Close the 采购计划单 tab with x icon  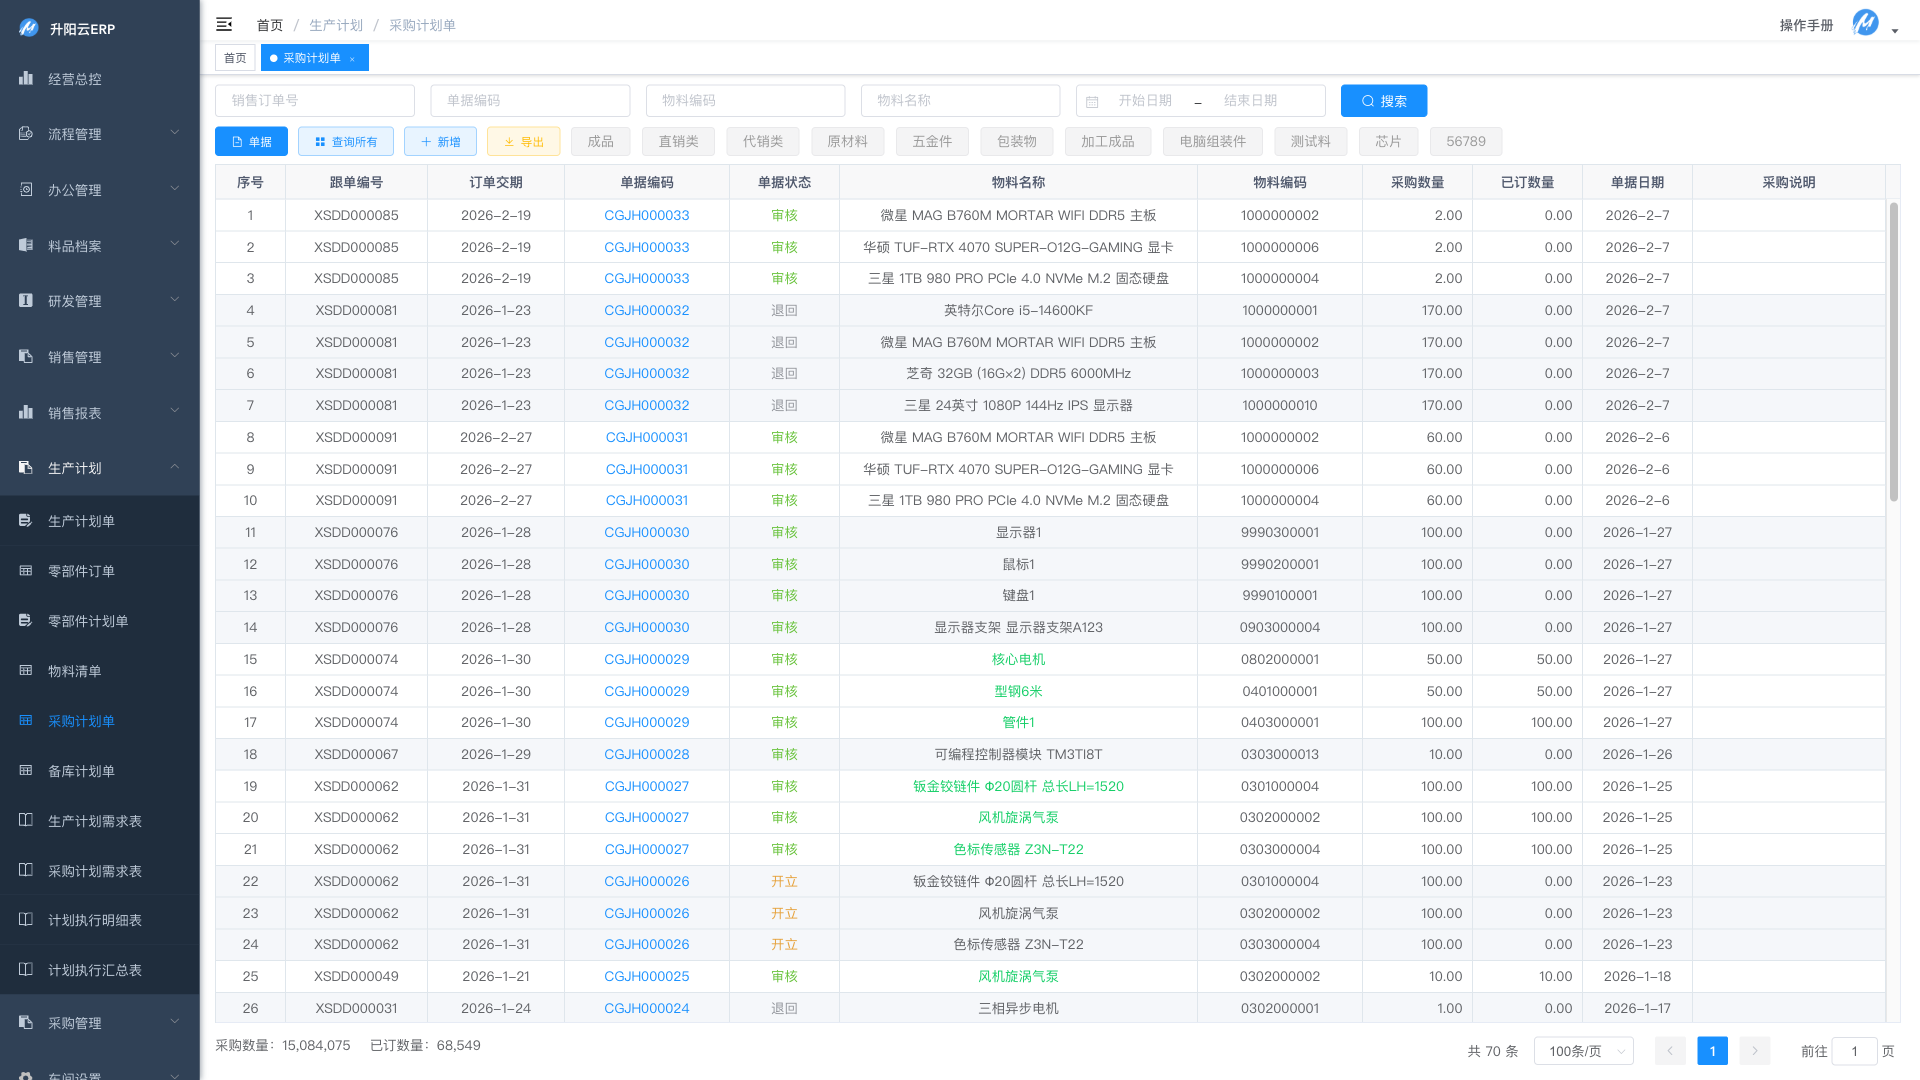[x=352, y=59]
